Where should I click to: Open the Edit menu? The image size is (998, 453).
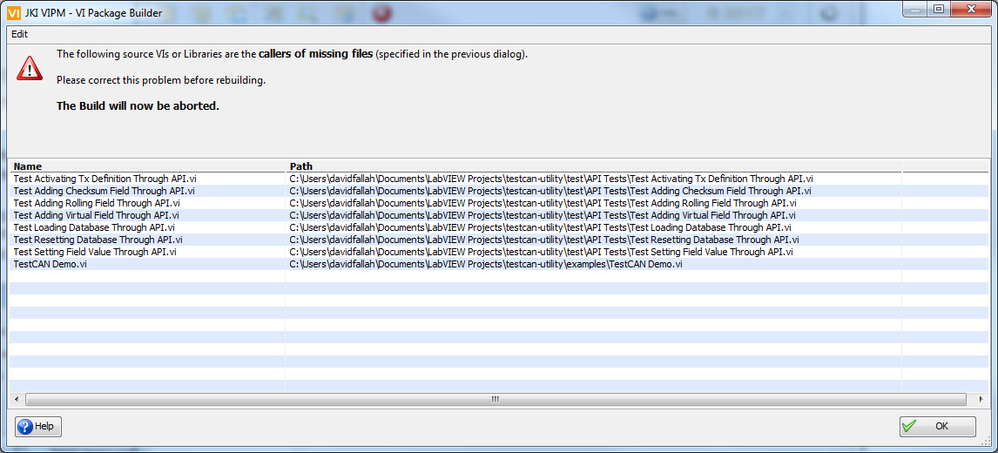(x=19, y=34)
